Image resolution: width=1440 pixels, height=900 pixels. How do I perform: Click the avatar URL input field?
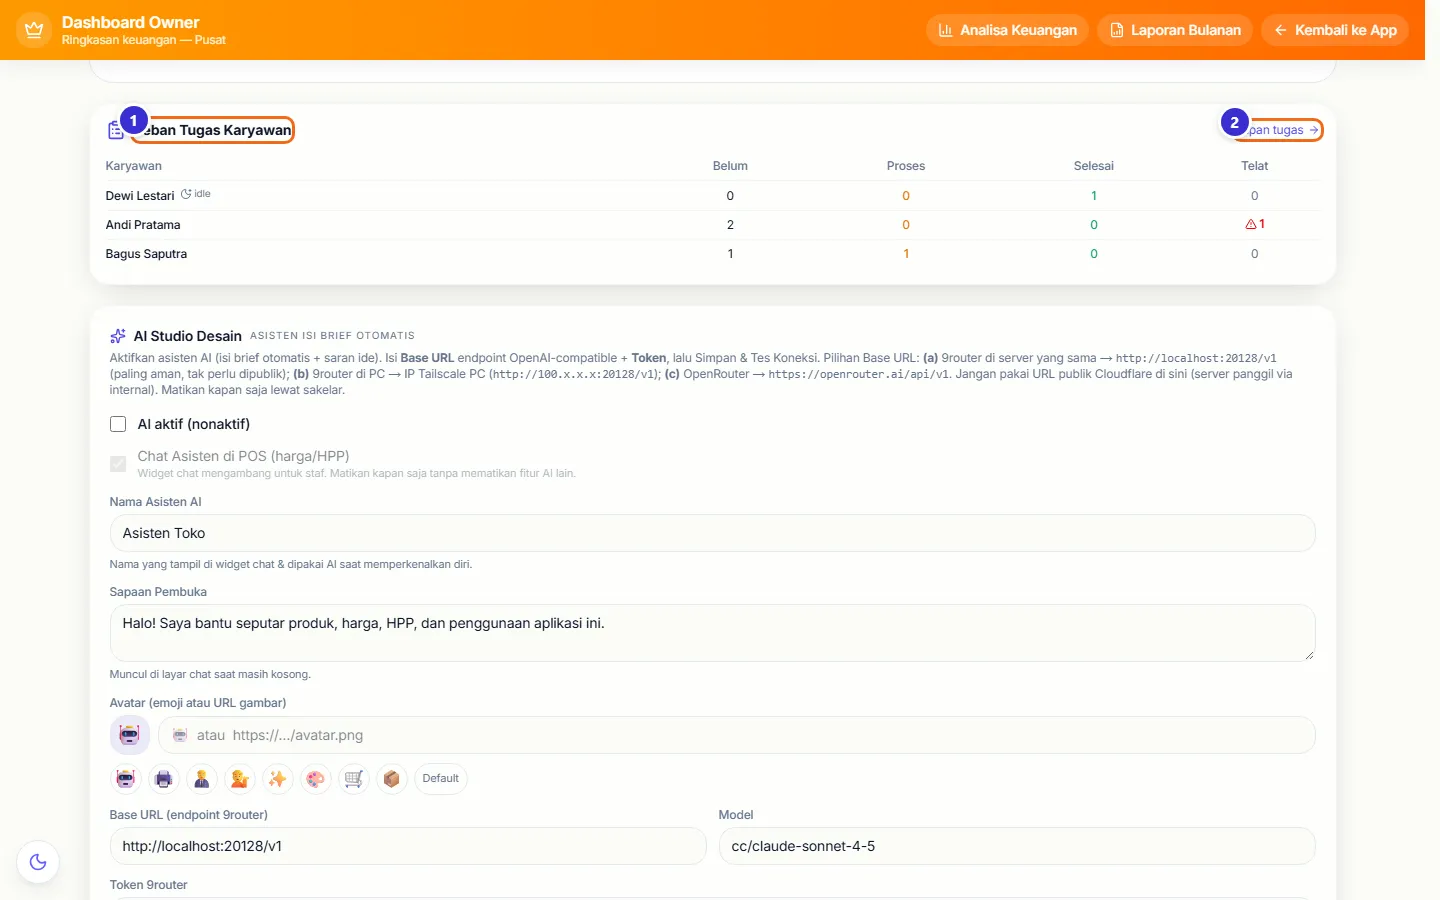click(736, 735)
